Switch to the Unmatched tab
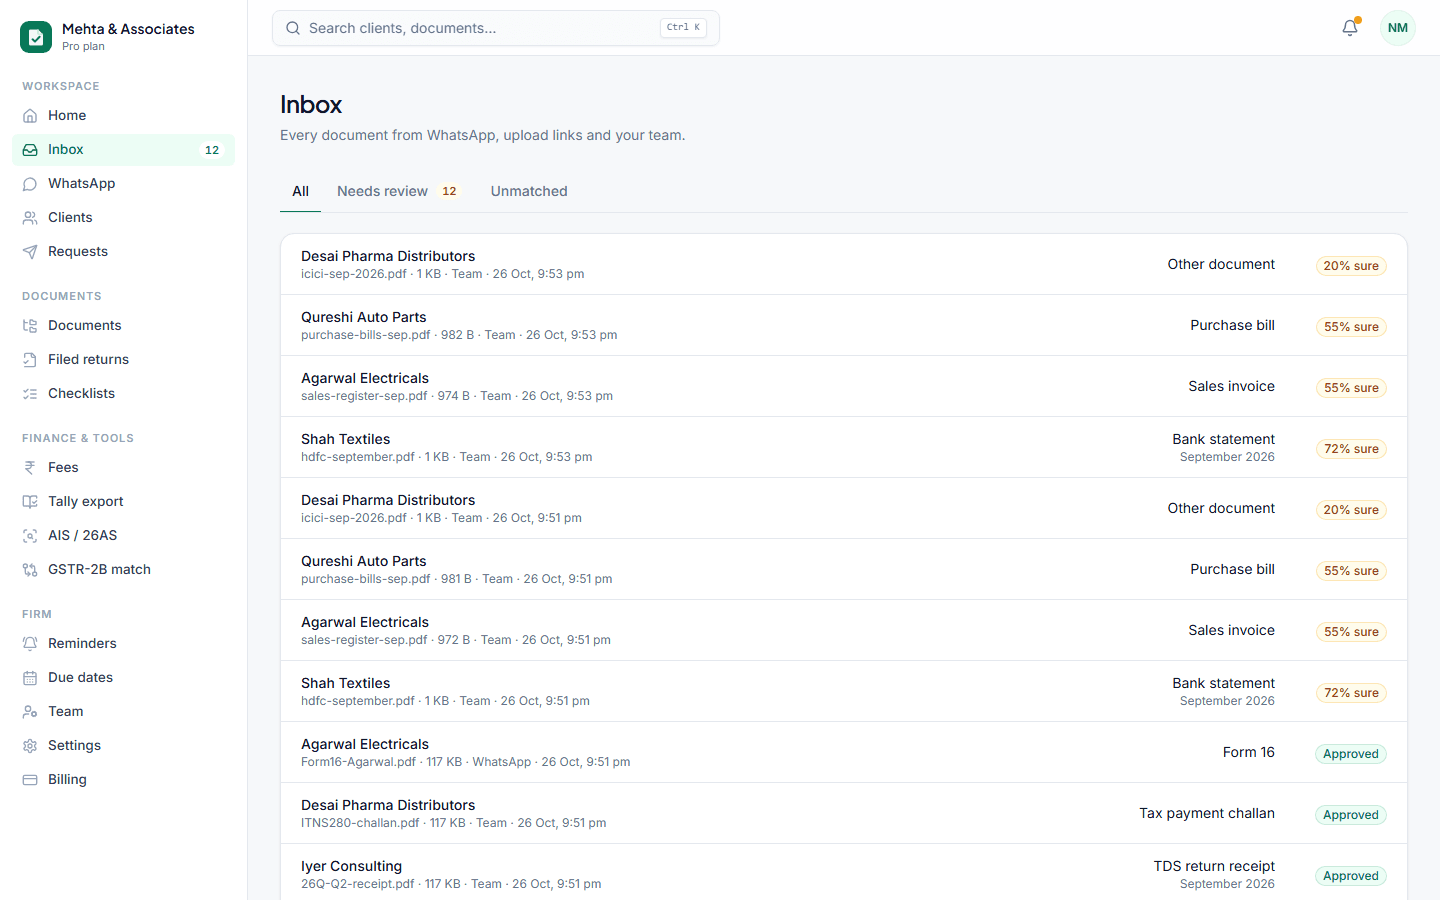The height and width of the screenshot is (900, 1440). 529,191
